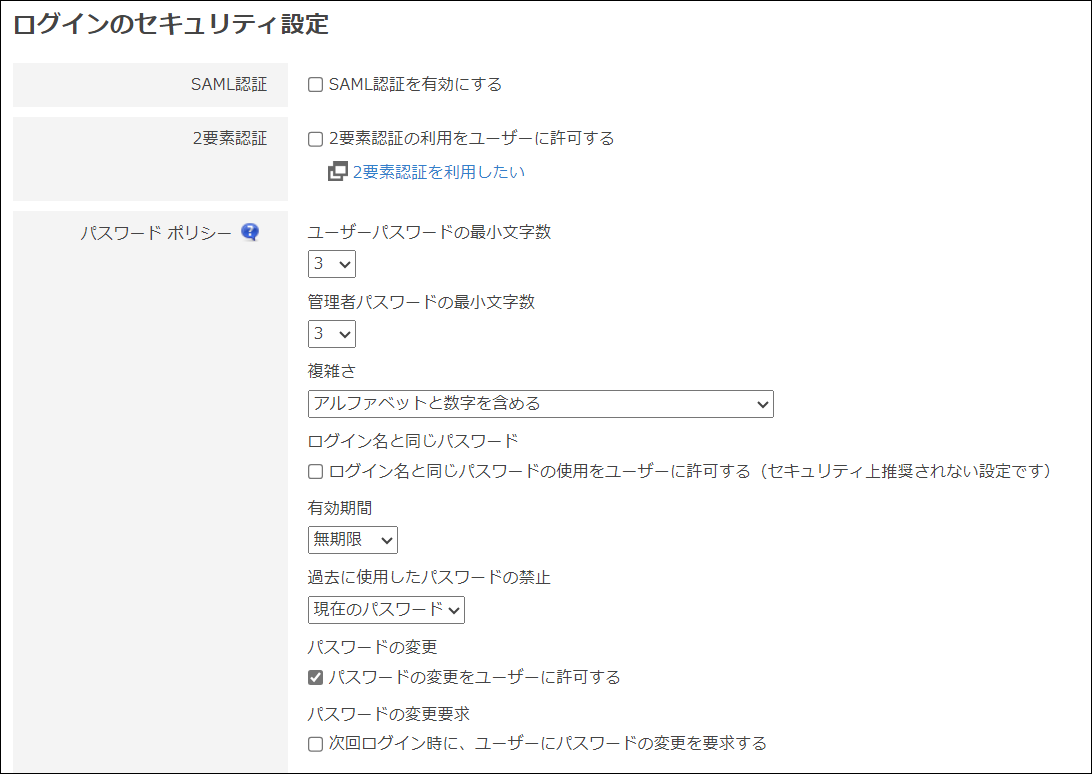Click the 複雑さ field heading
The image size is (1092, 774).
click(x=332, y=371)
